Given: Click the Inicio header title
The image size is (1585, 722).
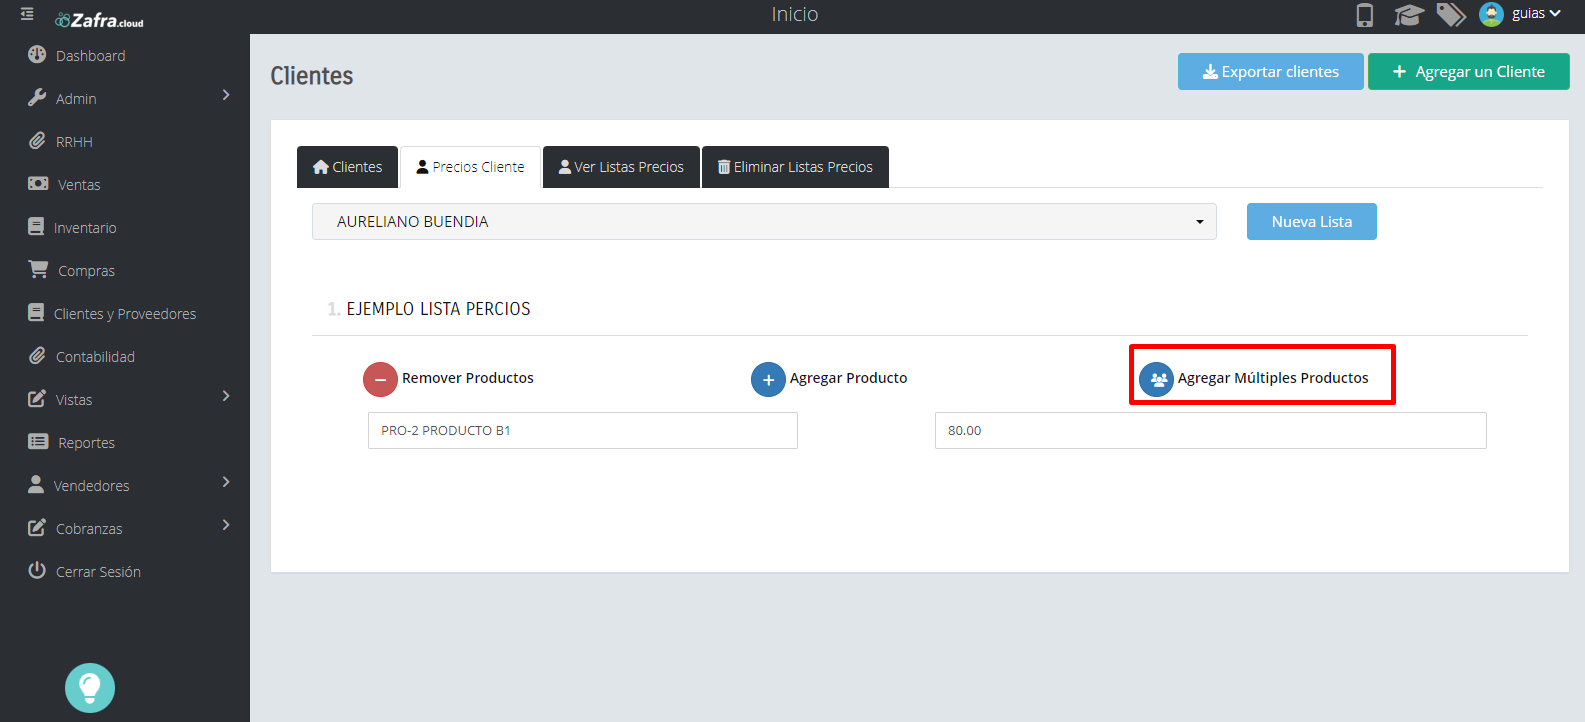Looking at the screenshot, I should click(795, 14).
